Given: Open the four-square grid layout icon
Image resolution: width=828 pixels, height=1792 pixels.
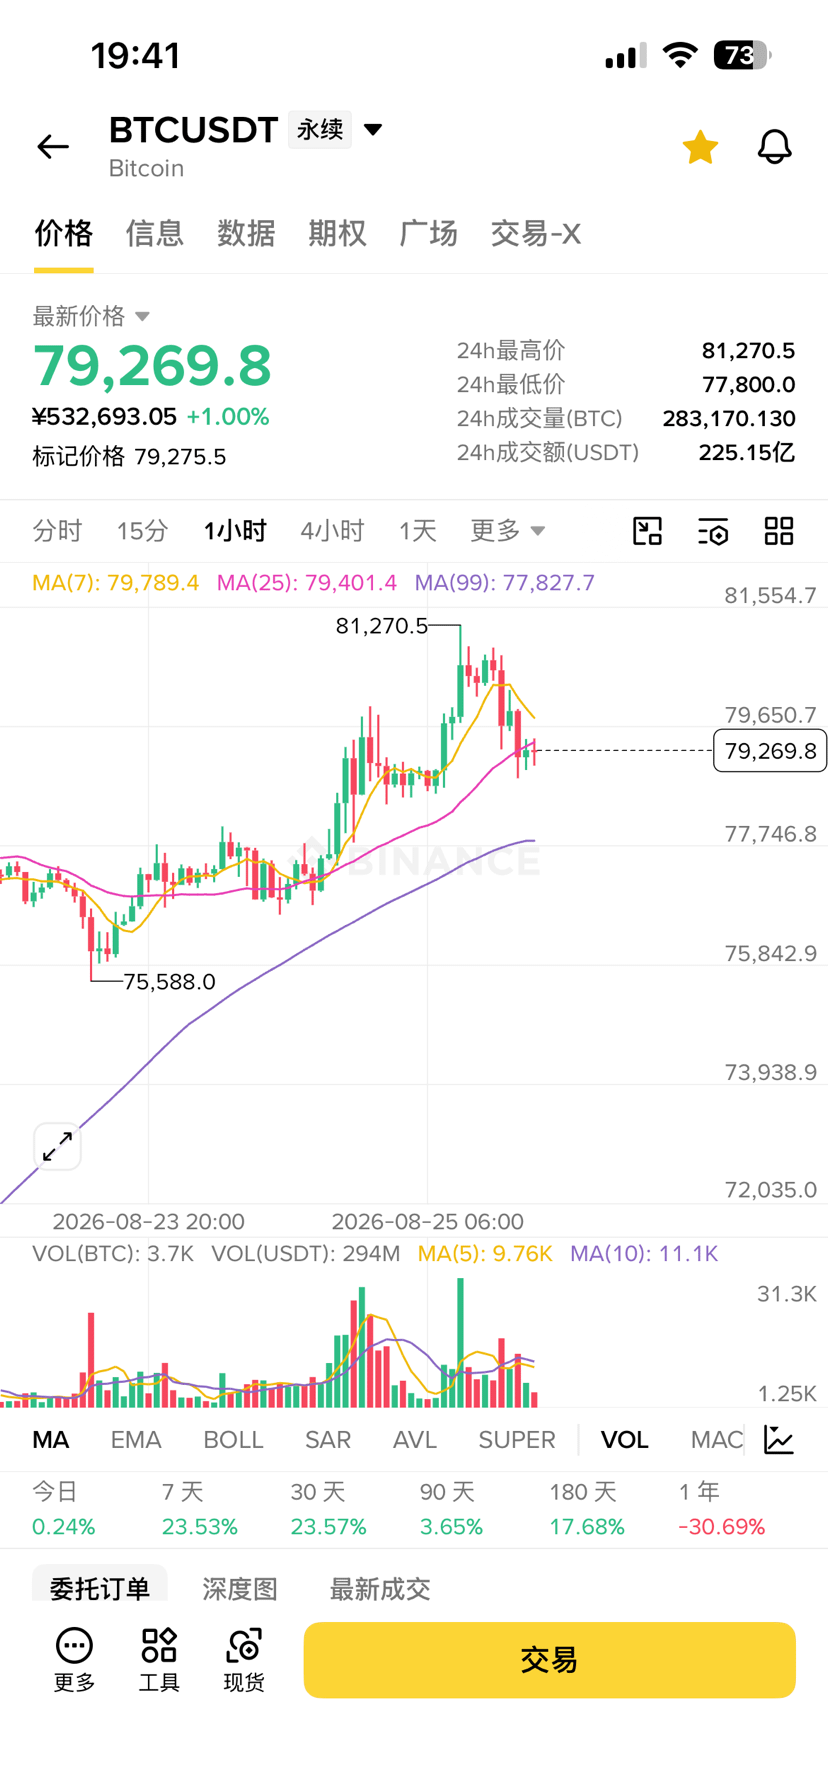Looking at the screenshot, I should coord(779,531).
